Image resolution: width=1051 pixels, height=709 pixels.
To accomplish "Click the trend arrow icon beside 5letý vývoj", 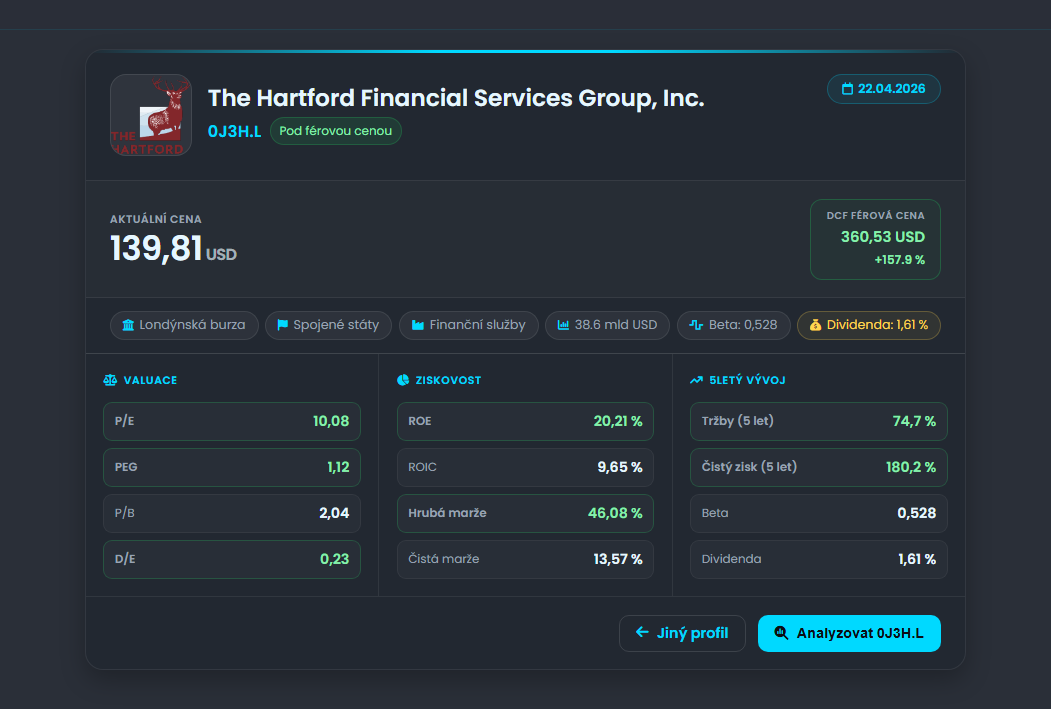I will click(696, 380).
